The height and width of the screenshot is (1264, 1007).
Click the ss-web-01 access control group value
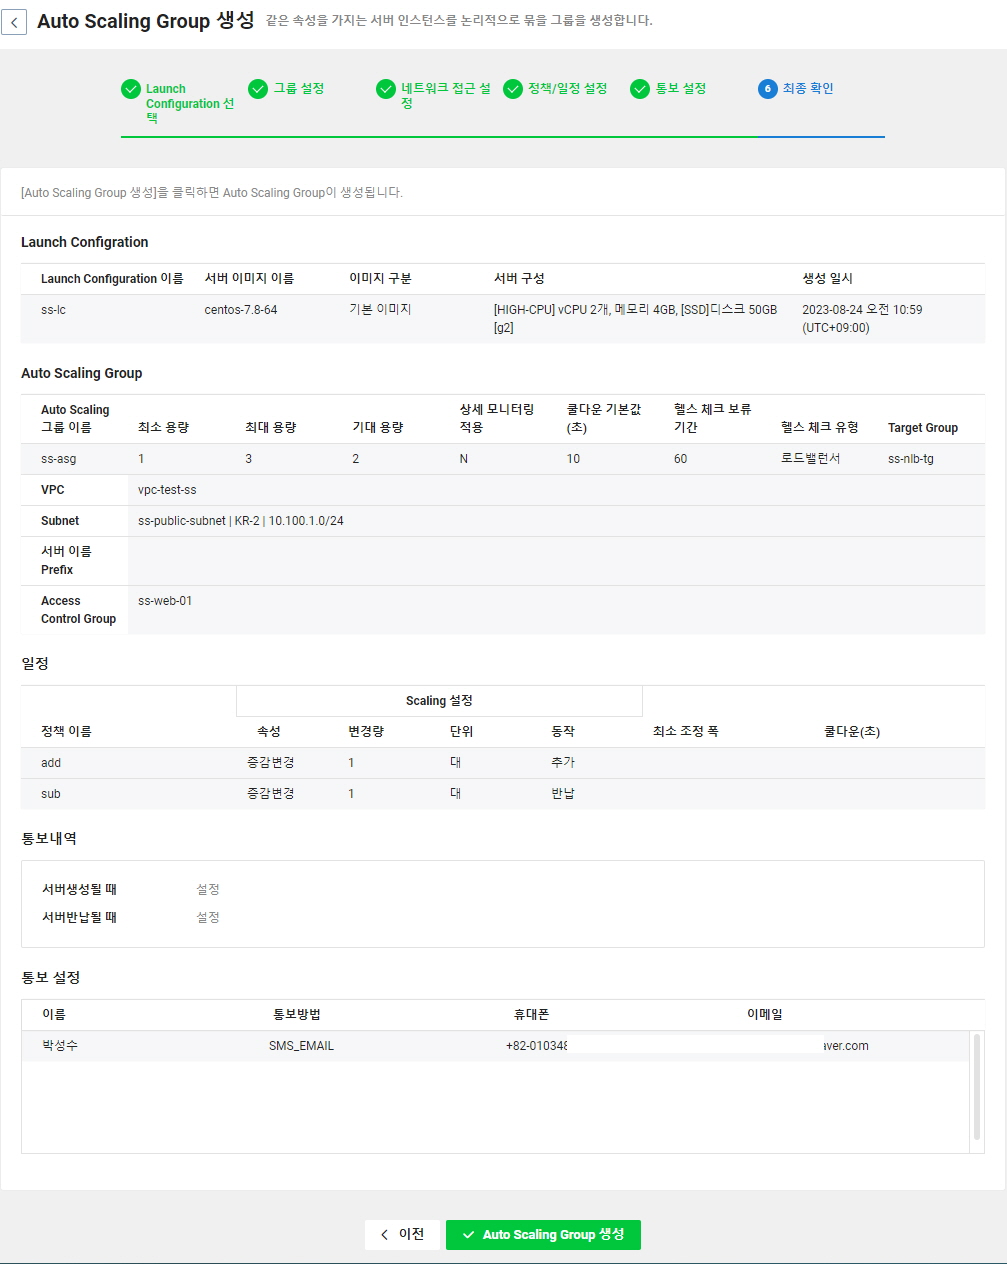pyautogui.click(x=165, y=601)
